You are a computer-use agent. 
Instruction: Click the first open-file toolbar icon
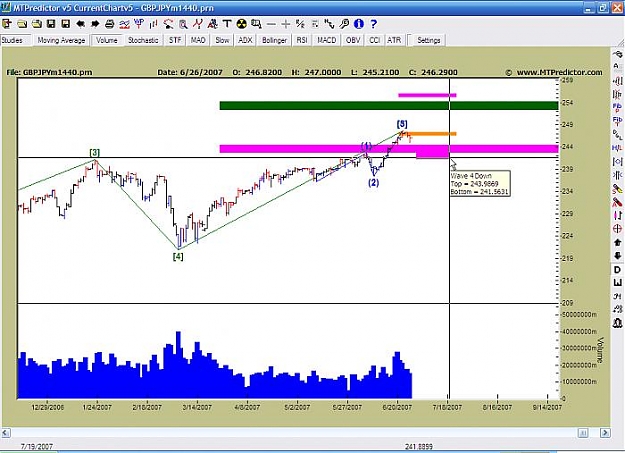pos(22,24)
